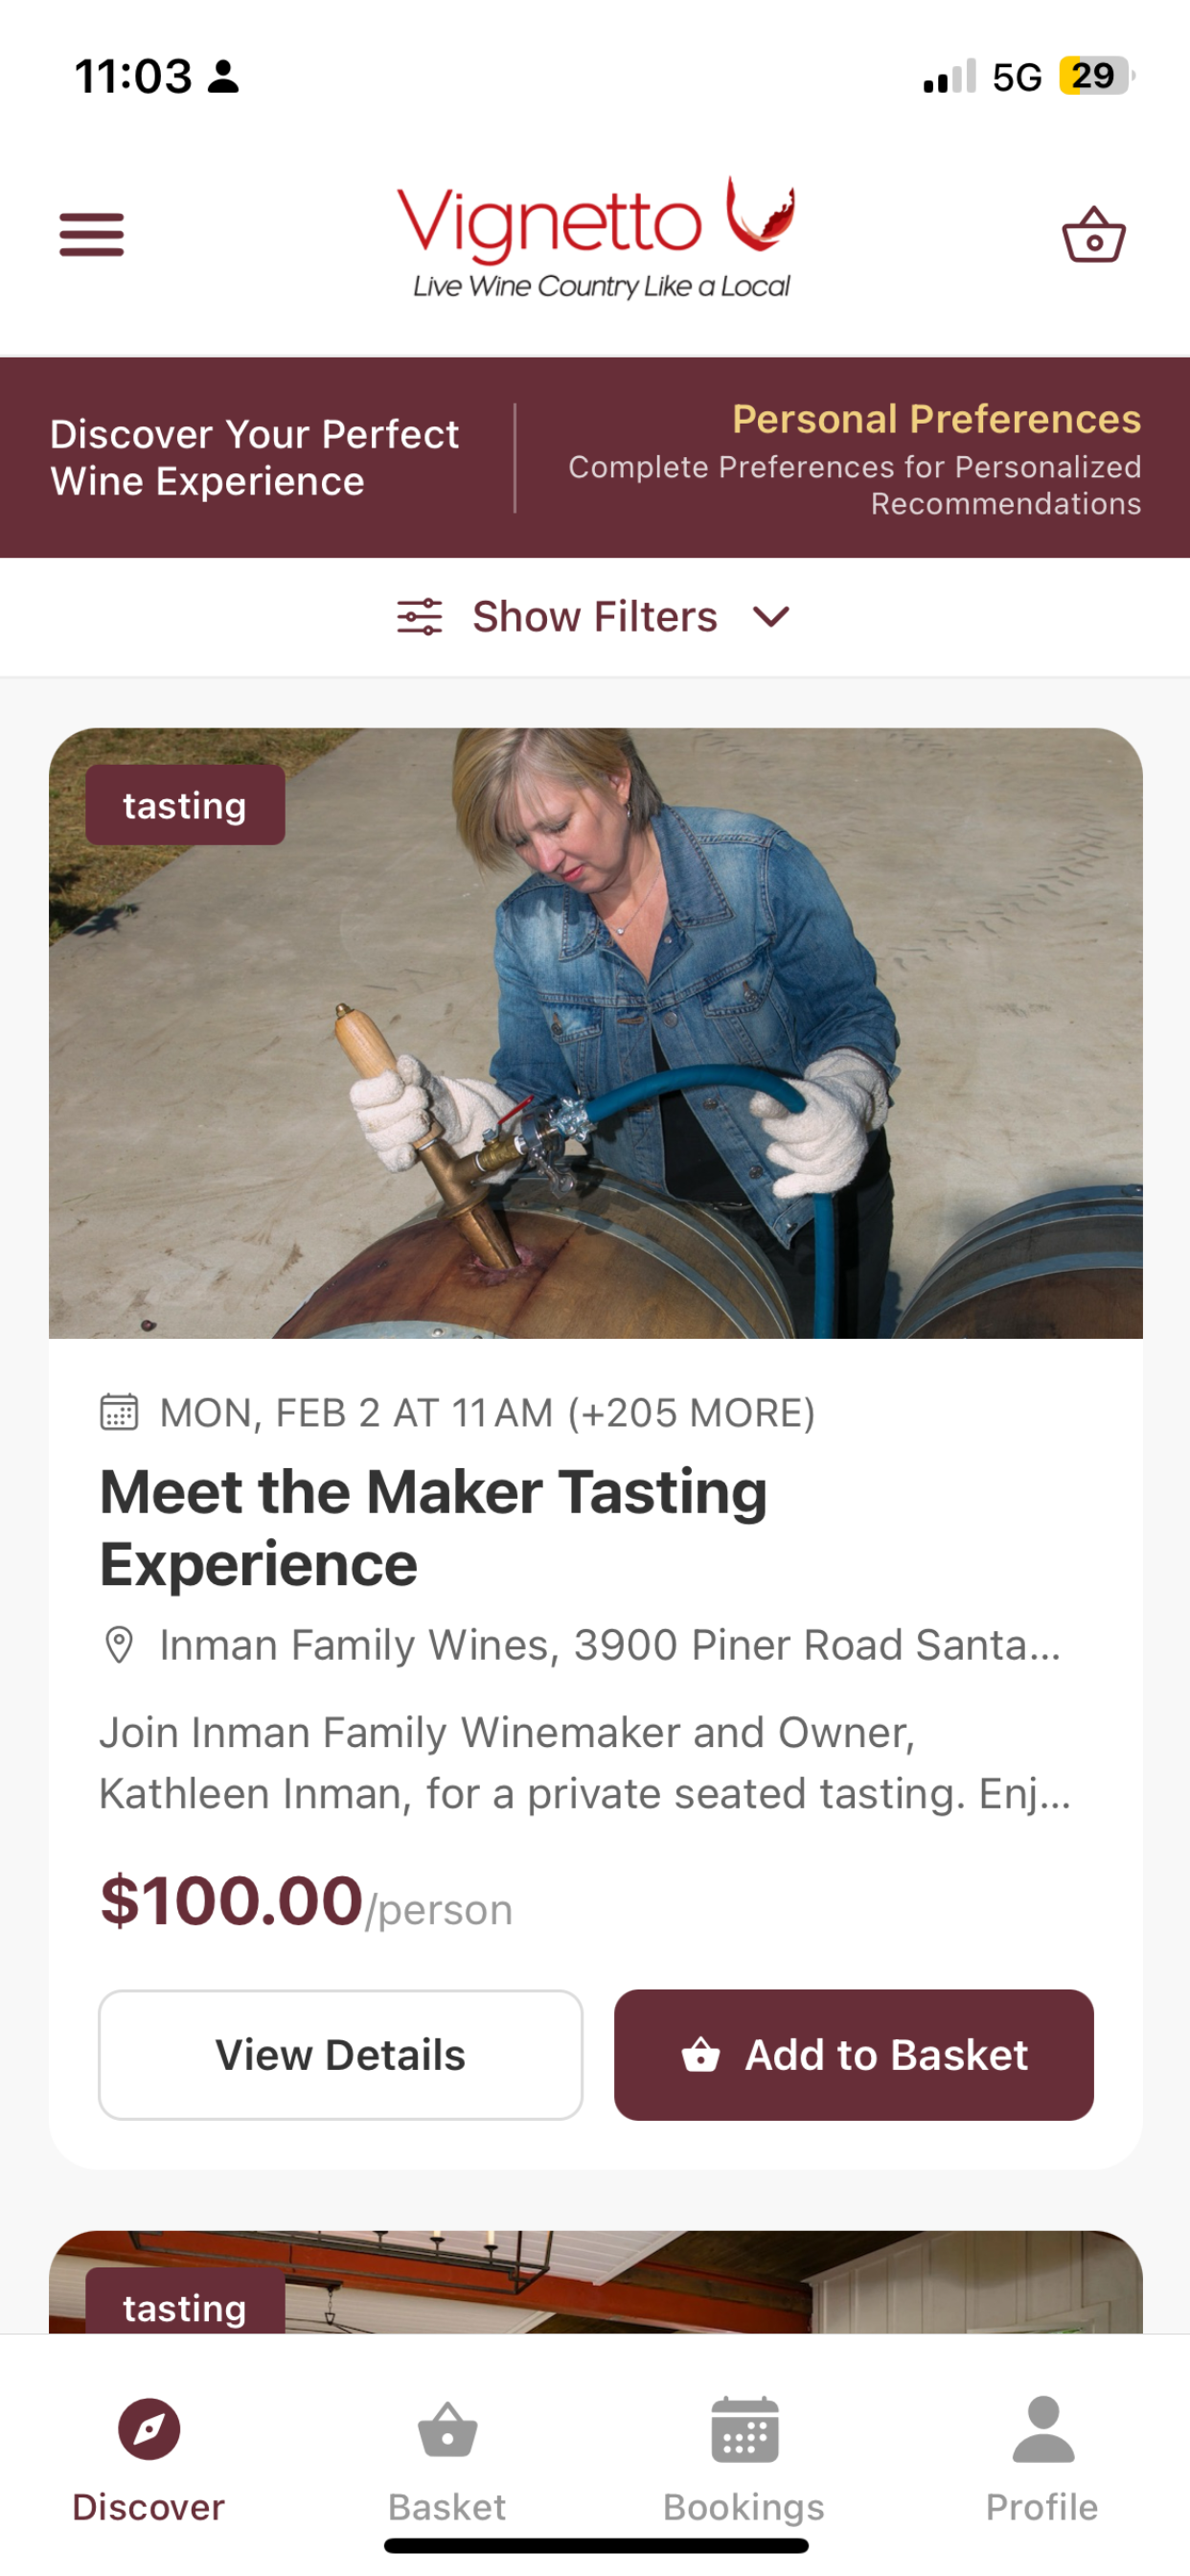The width and height of the screenshot is (1190, 2576).
Task: Open the Bookings tab
Action: click(744, 2461)
